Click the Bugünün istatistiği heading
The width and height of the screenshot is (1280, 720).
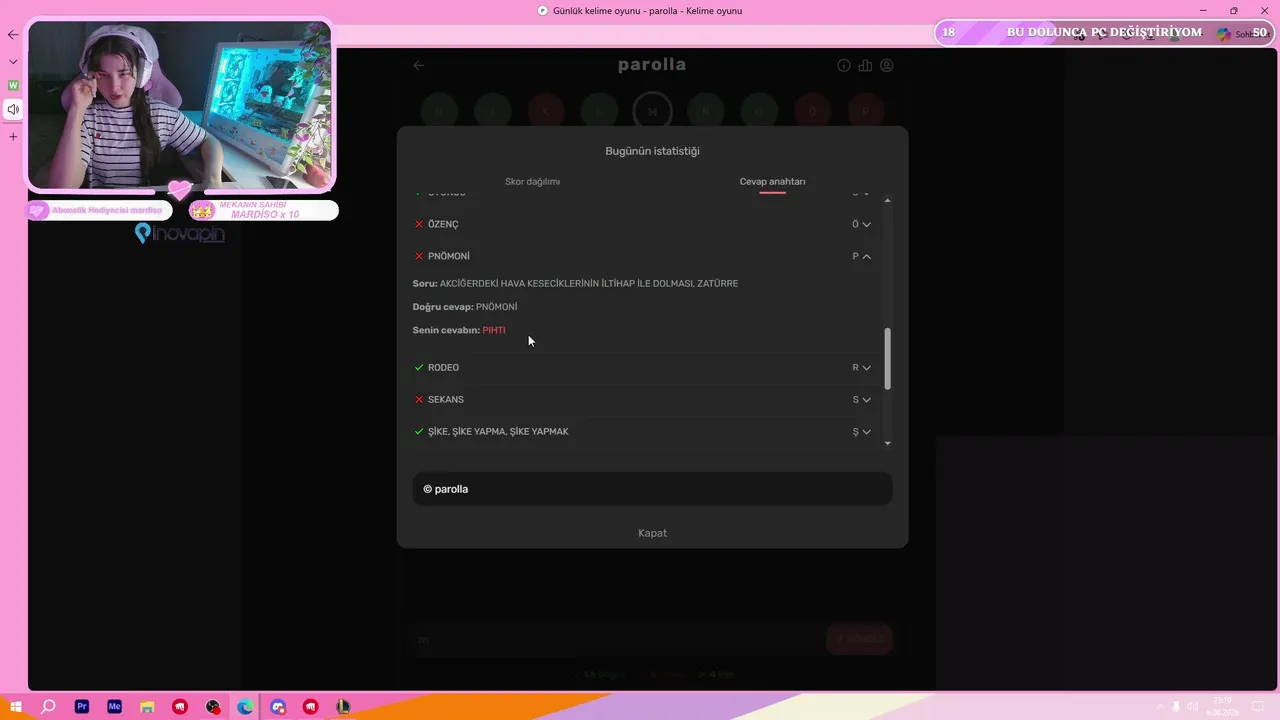coord(652,151)
